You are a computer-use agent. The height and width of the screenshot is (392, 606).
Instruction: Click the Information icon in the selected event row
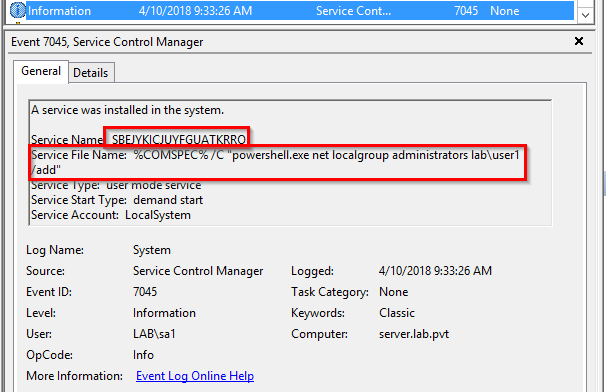point(17,10)
